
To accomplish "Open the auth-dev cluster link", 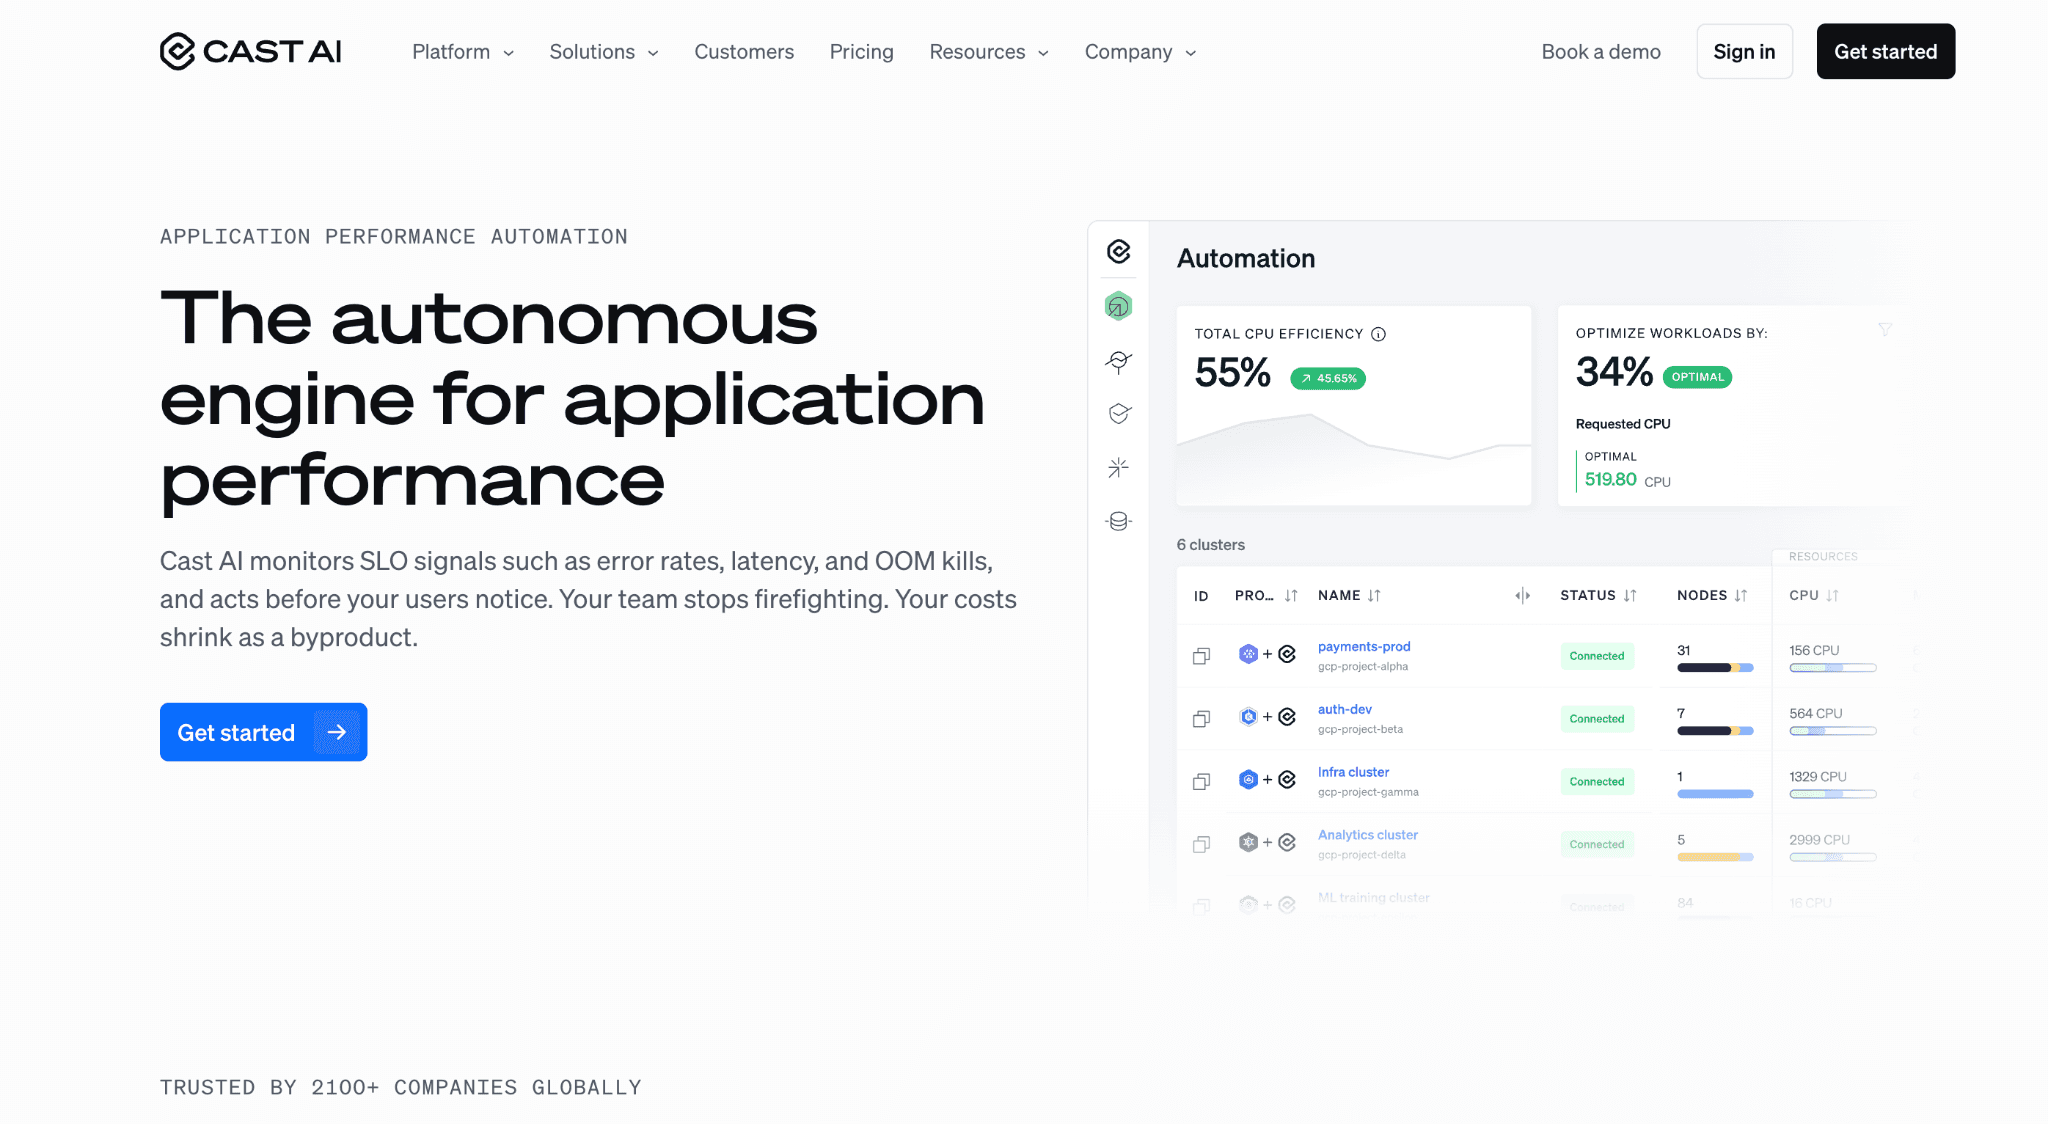I will tap(1345, 710).
